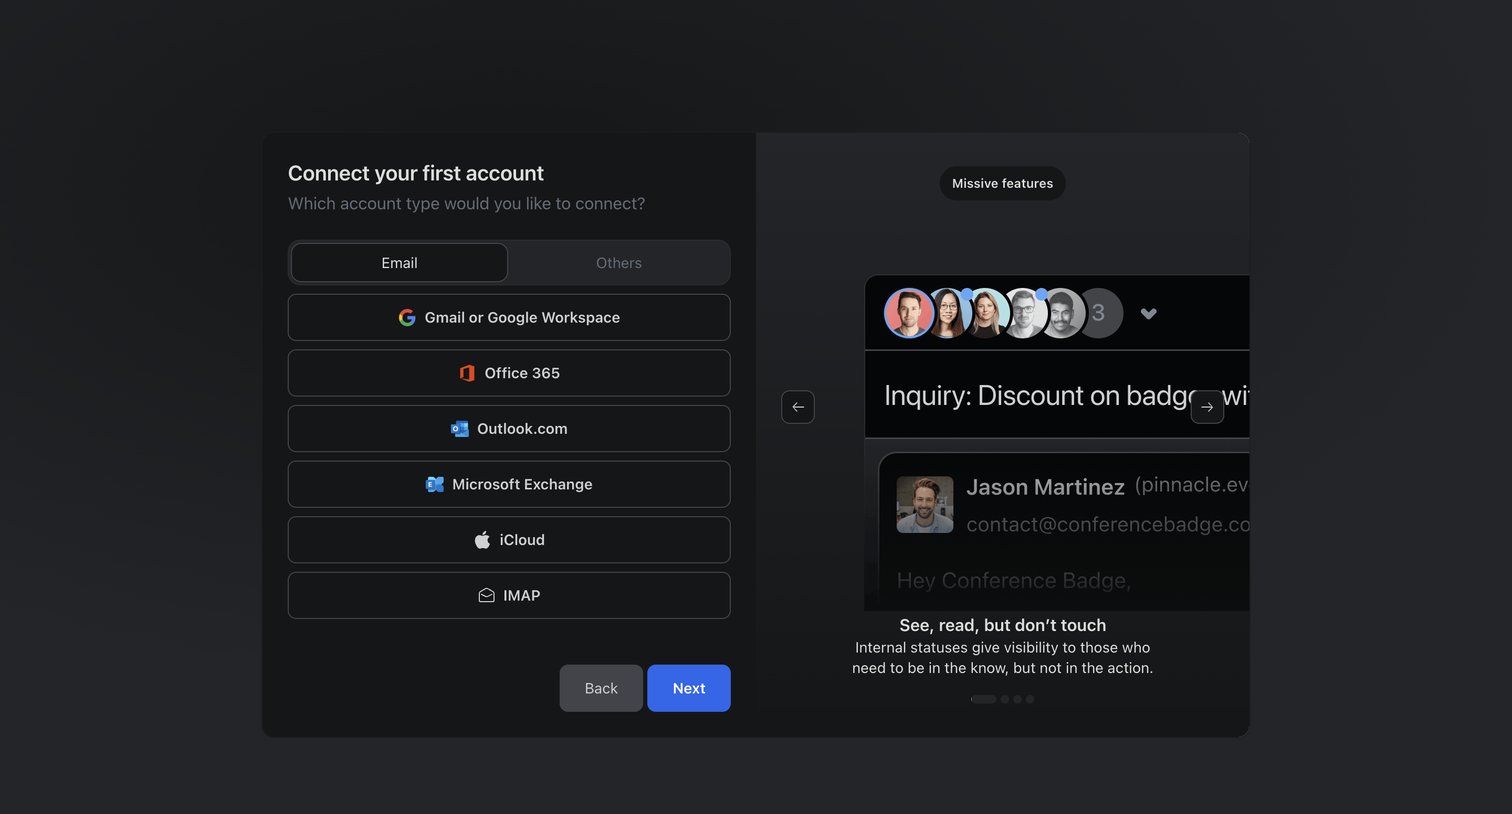Viewport: 1512px width, 814px height.
Task: Click the 'See, read, but don't touch' heading
Action: (1002, 625)
